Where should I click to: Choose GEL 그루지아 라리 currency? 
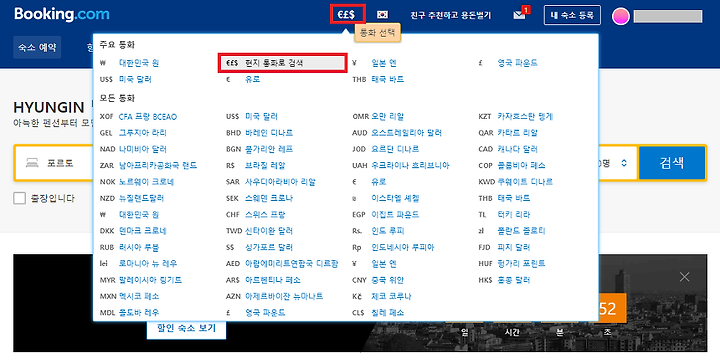tap(133, 133)
